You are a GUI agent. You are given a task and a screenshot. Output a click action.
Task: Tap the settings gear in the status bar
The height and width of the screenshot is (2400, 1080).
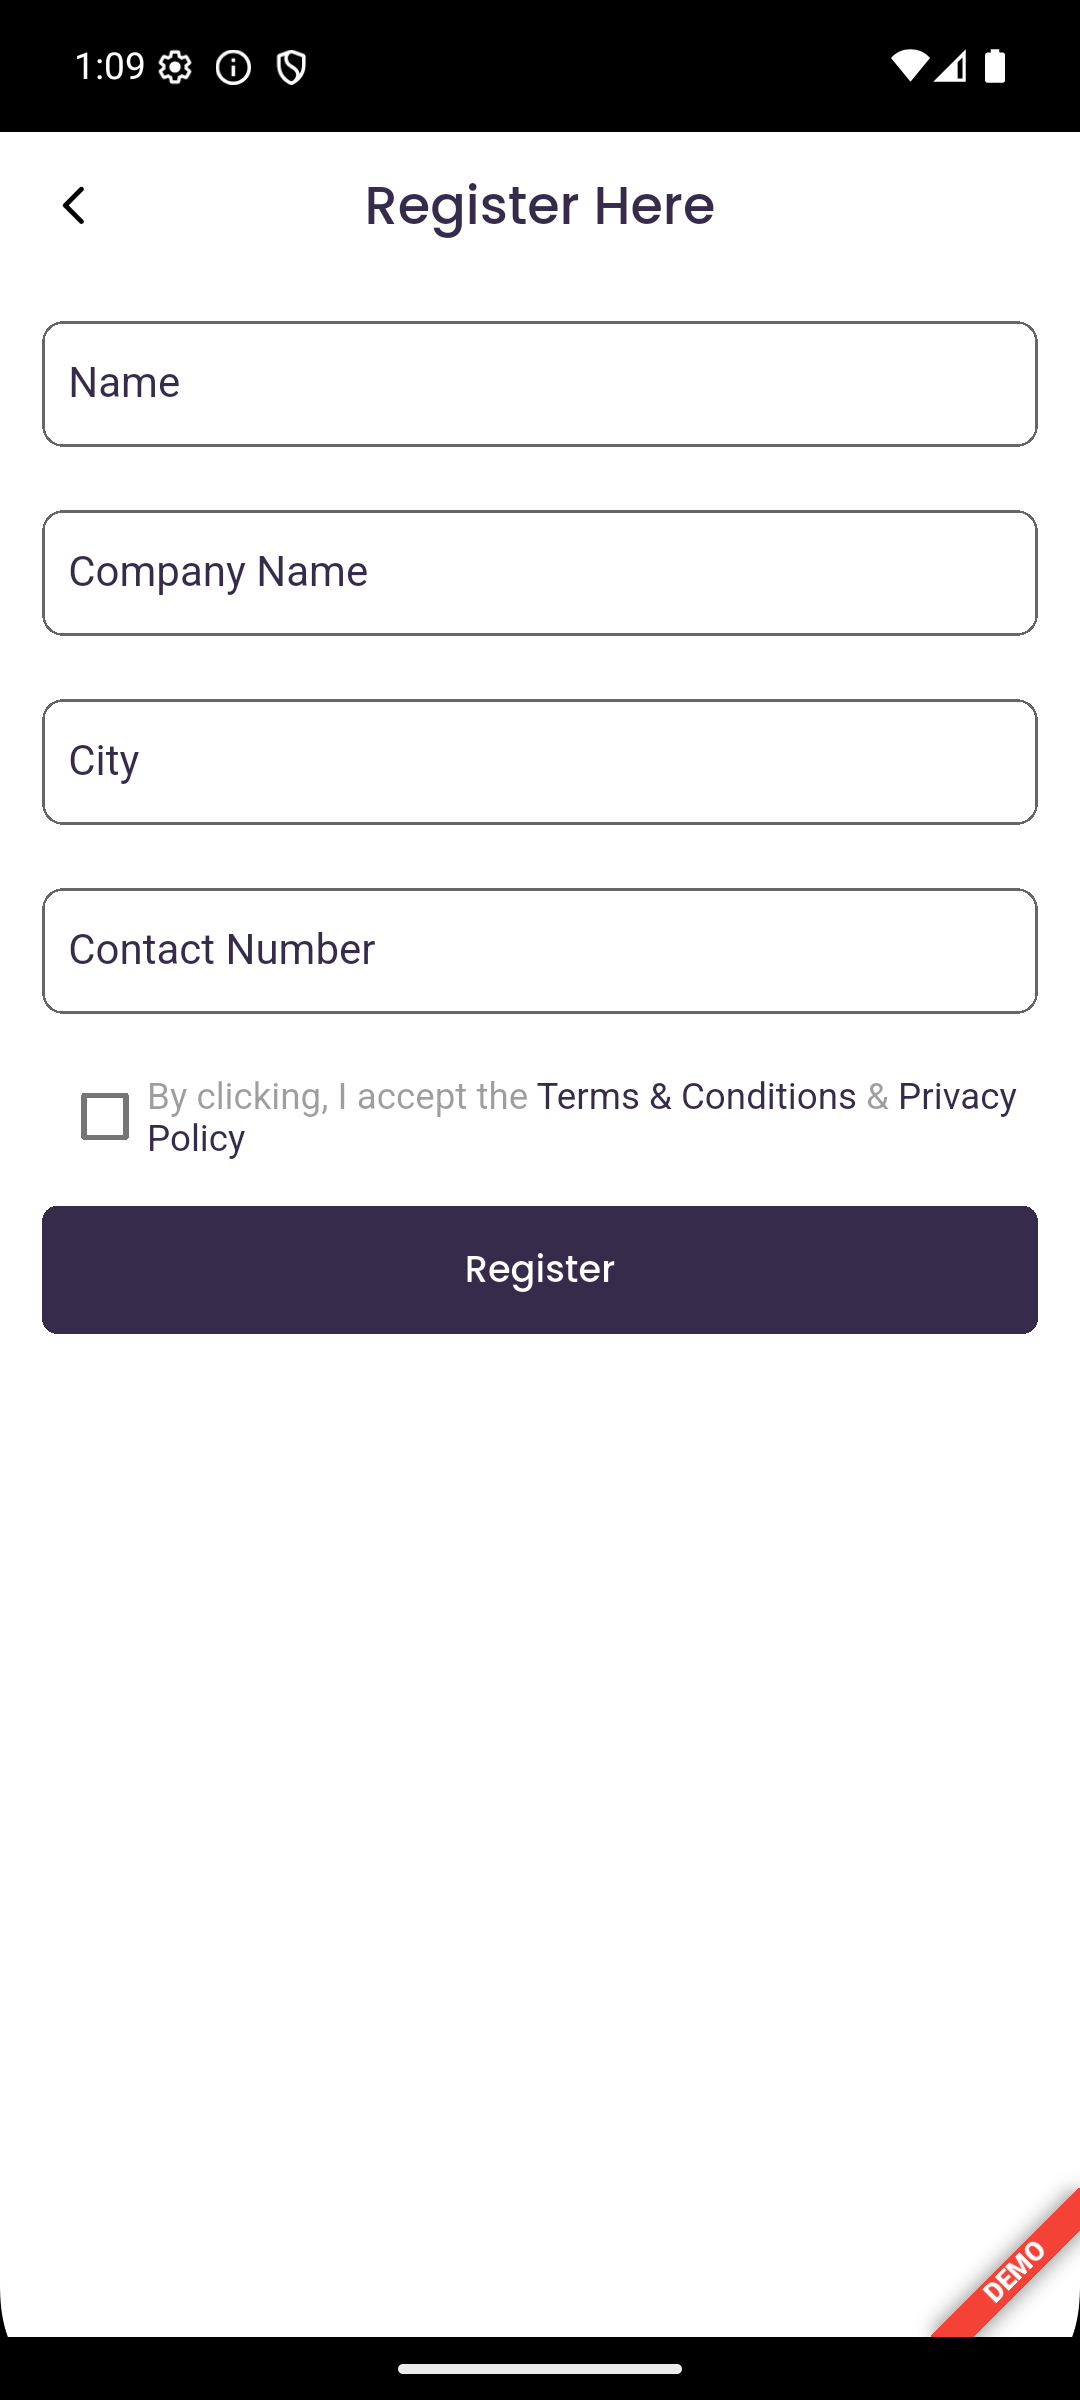175,68
